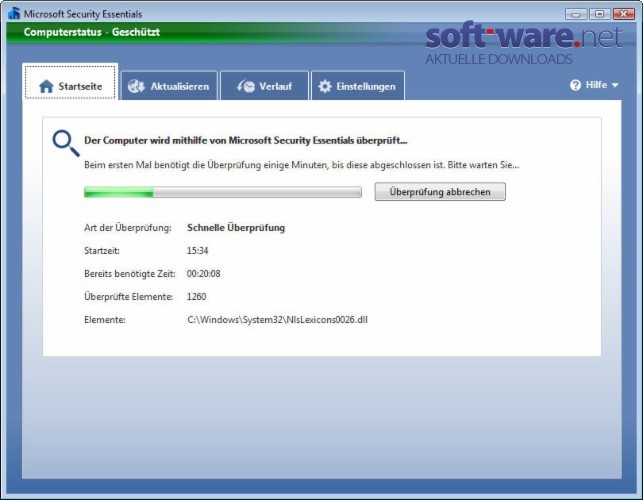Click the history icon on Verlauf tab
Image resolution: width=643 pixels, height=500 pixels.
(x=246, y=86)
